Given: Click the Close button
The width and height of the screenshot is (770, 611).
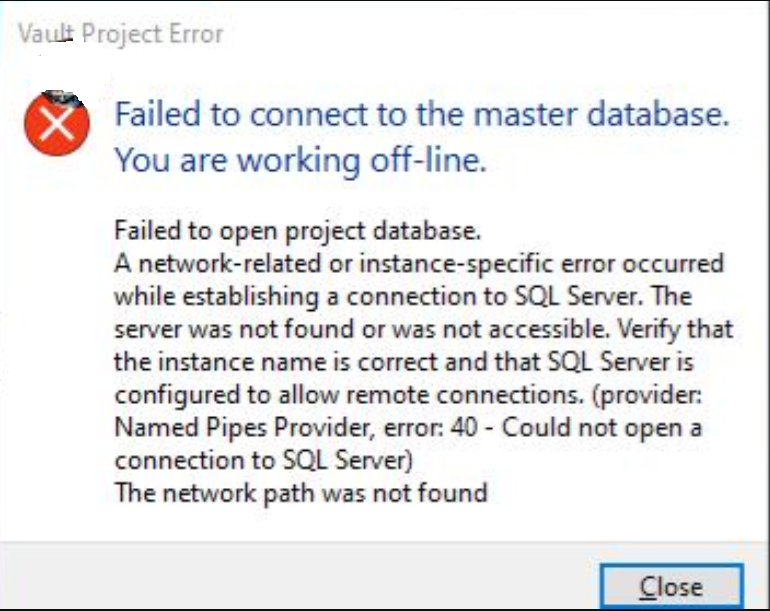Looking at the screenshot, I should [671, 585].
